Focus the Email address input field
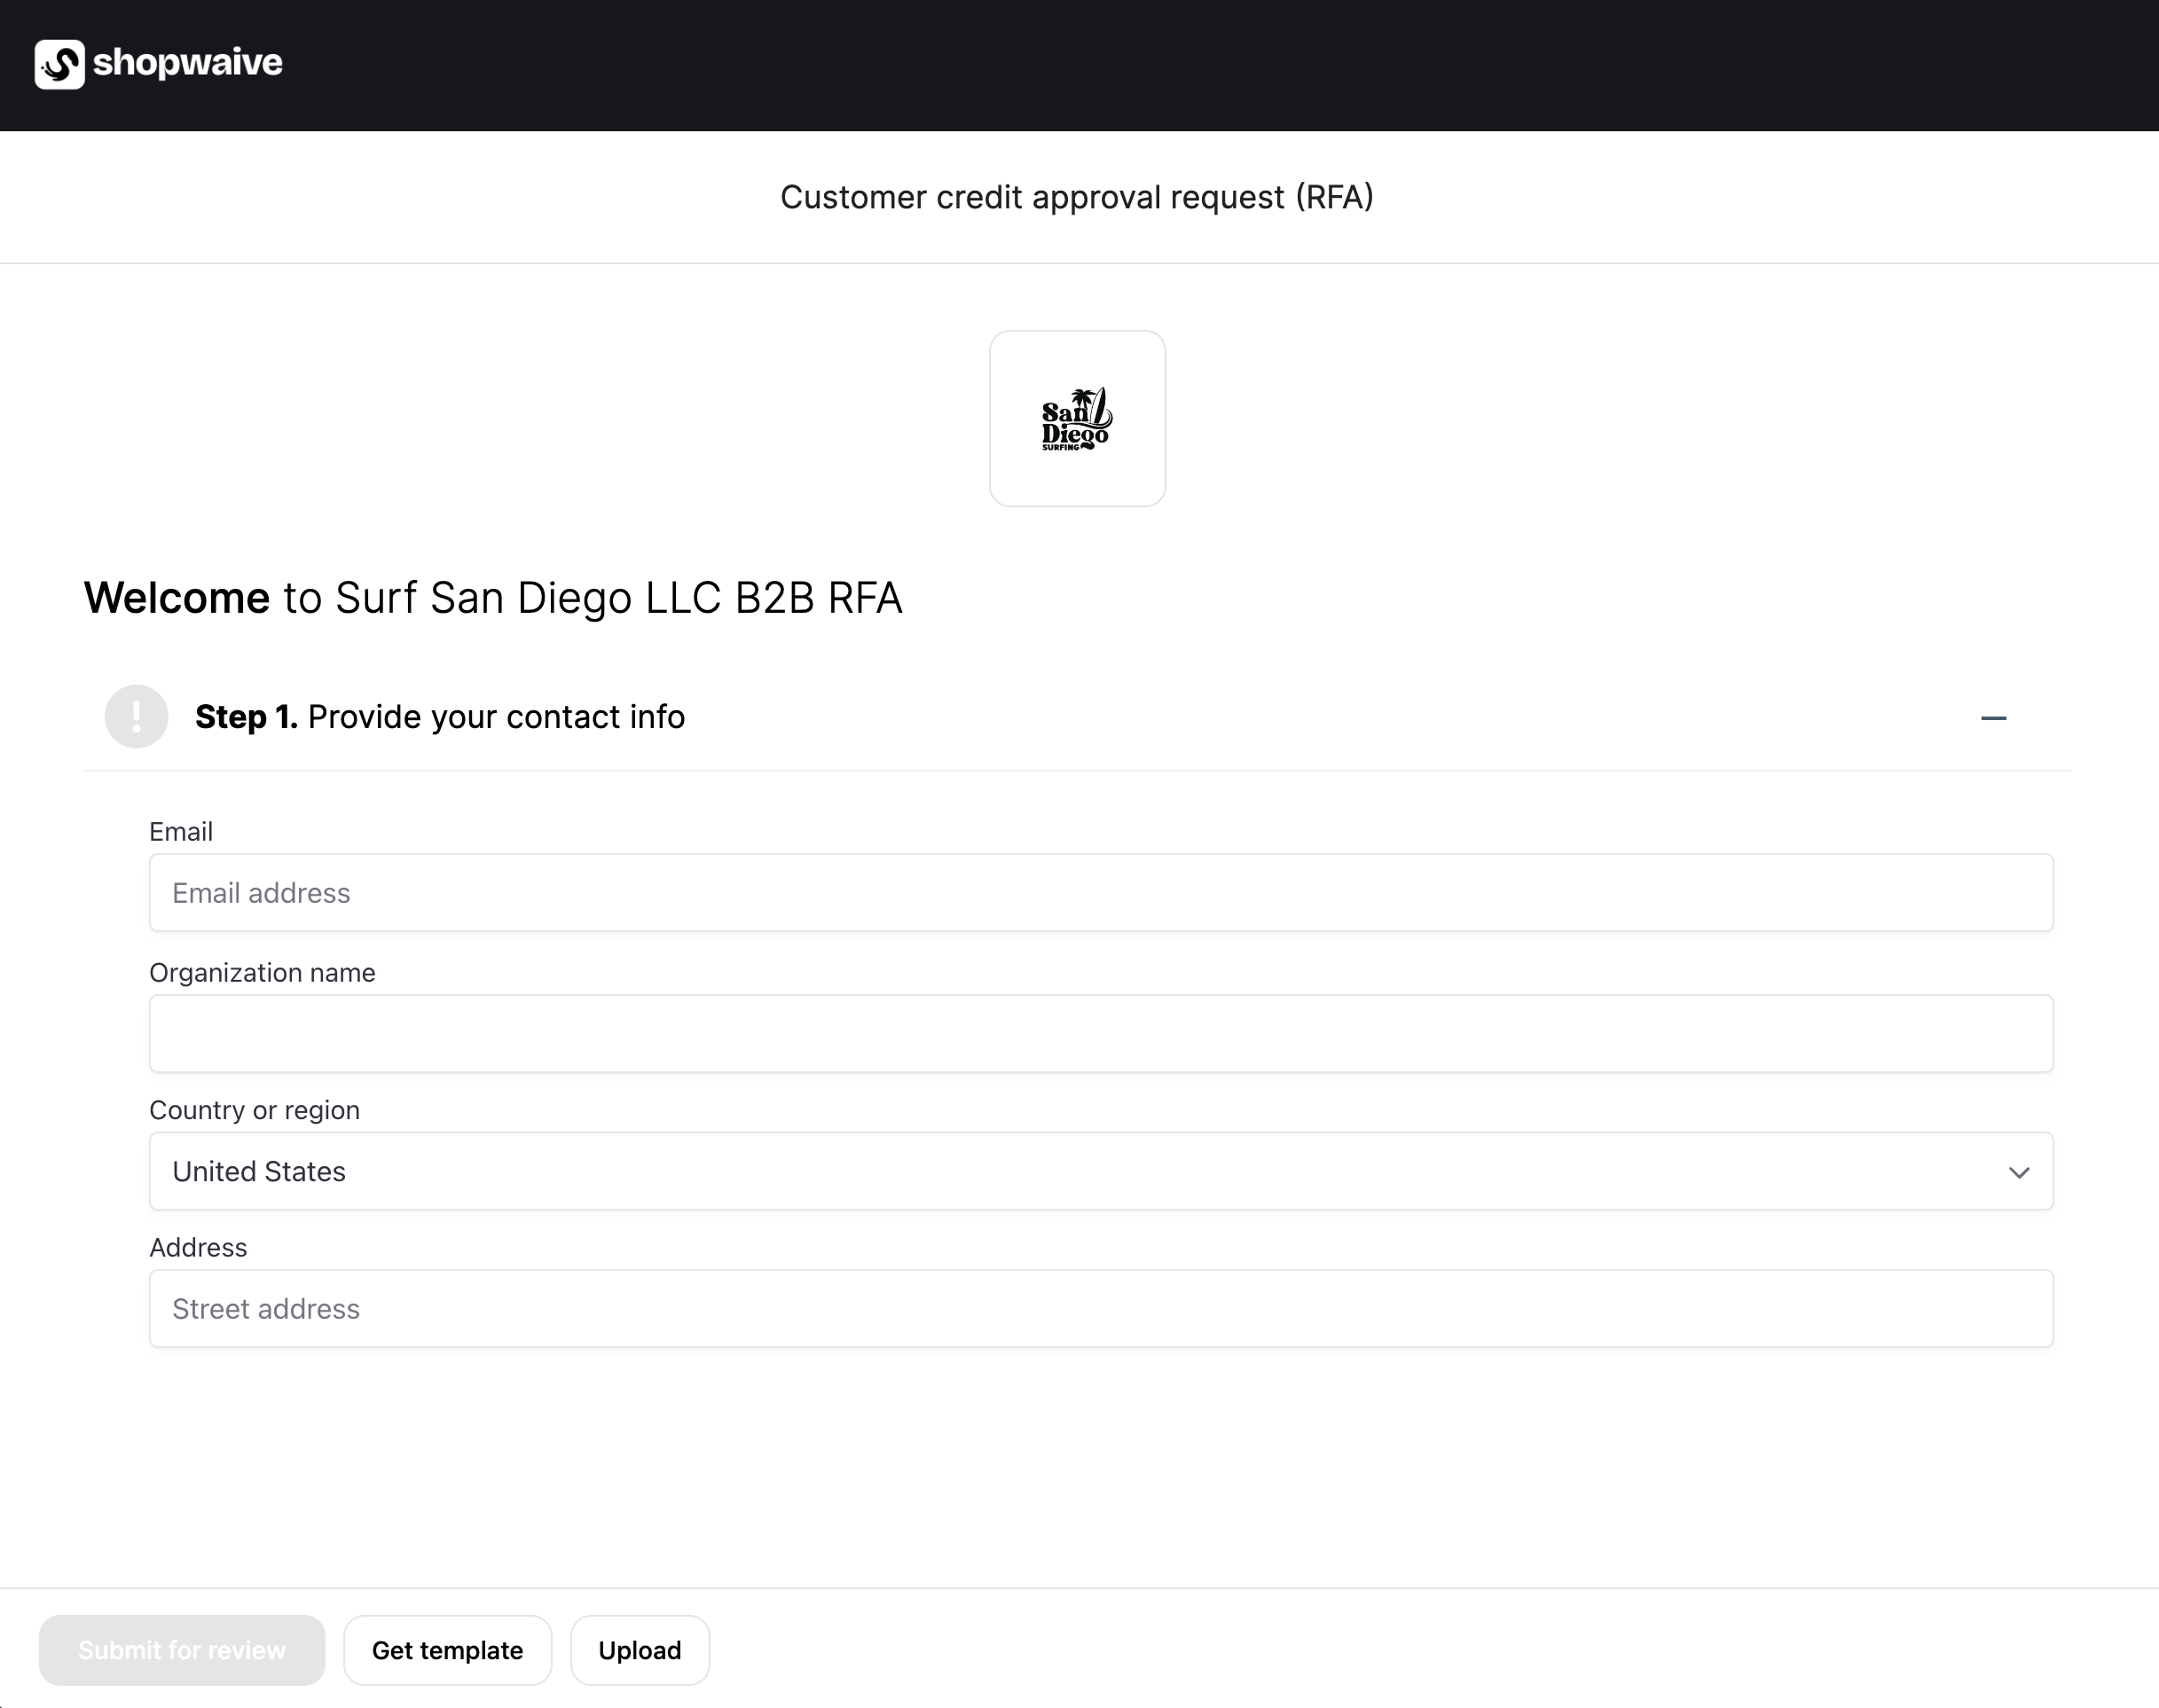Screen dimensions: 2159x1708 (x=1100, y=893)
